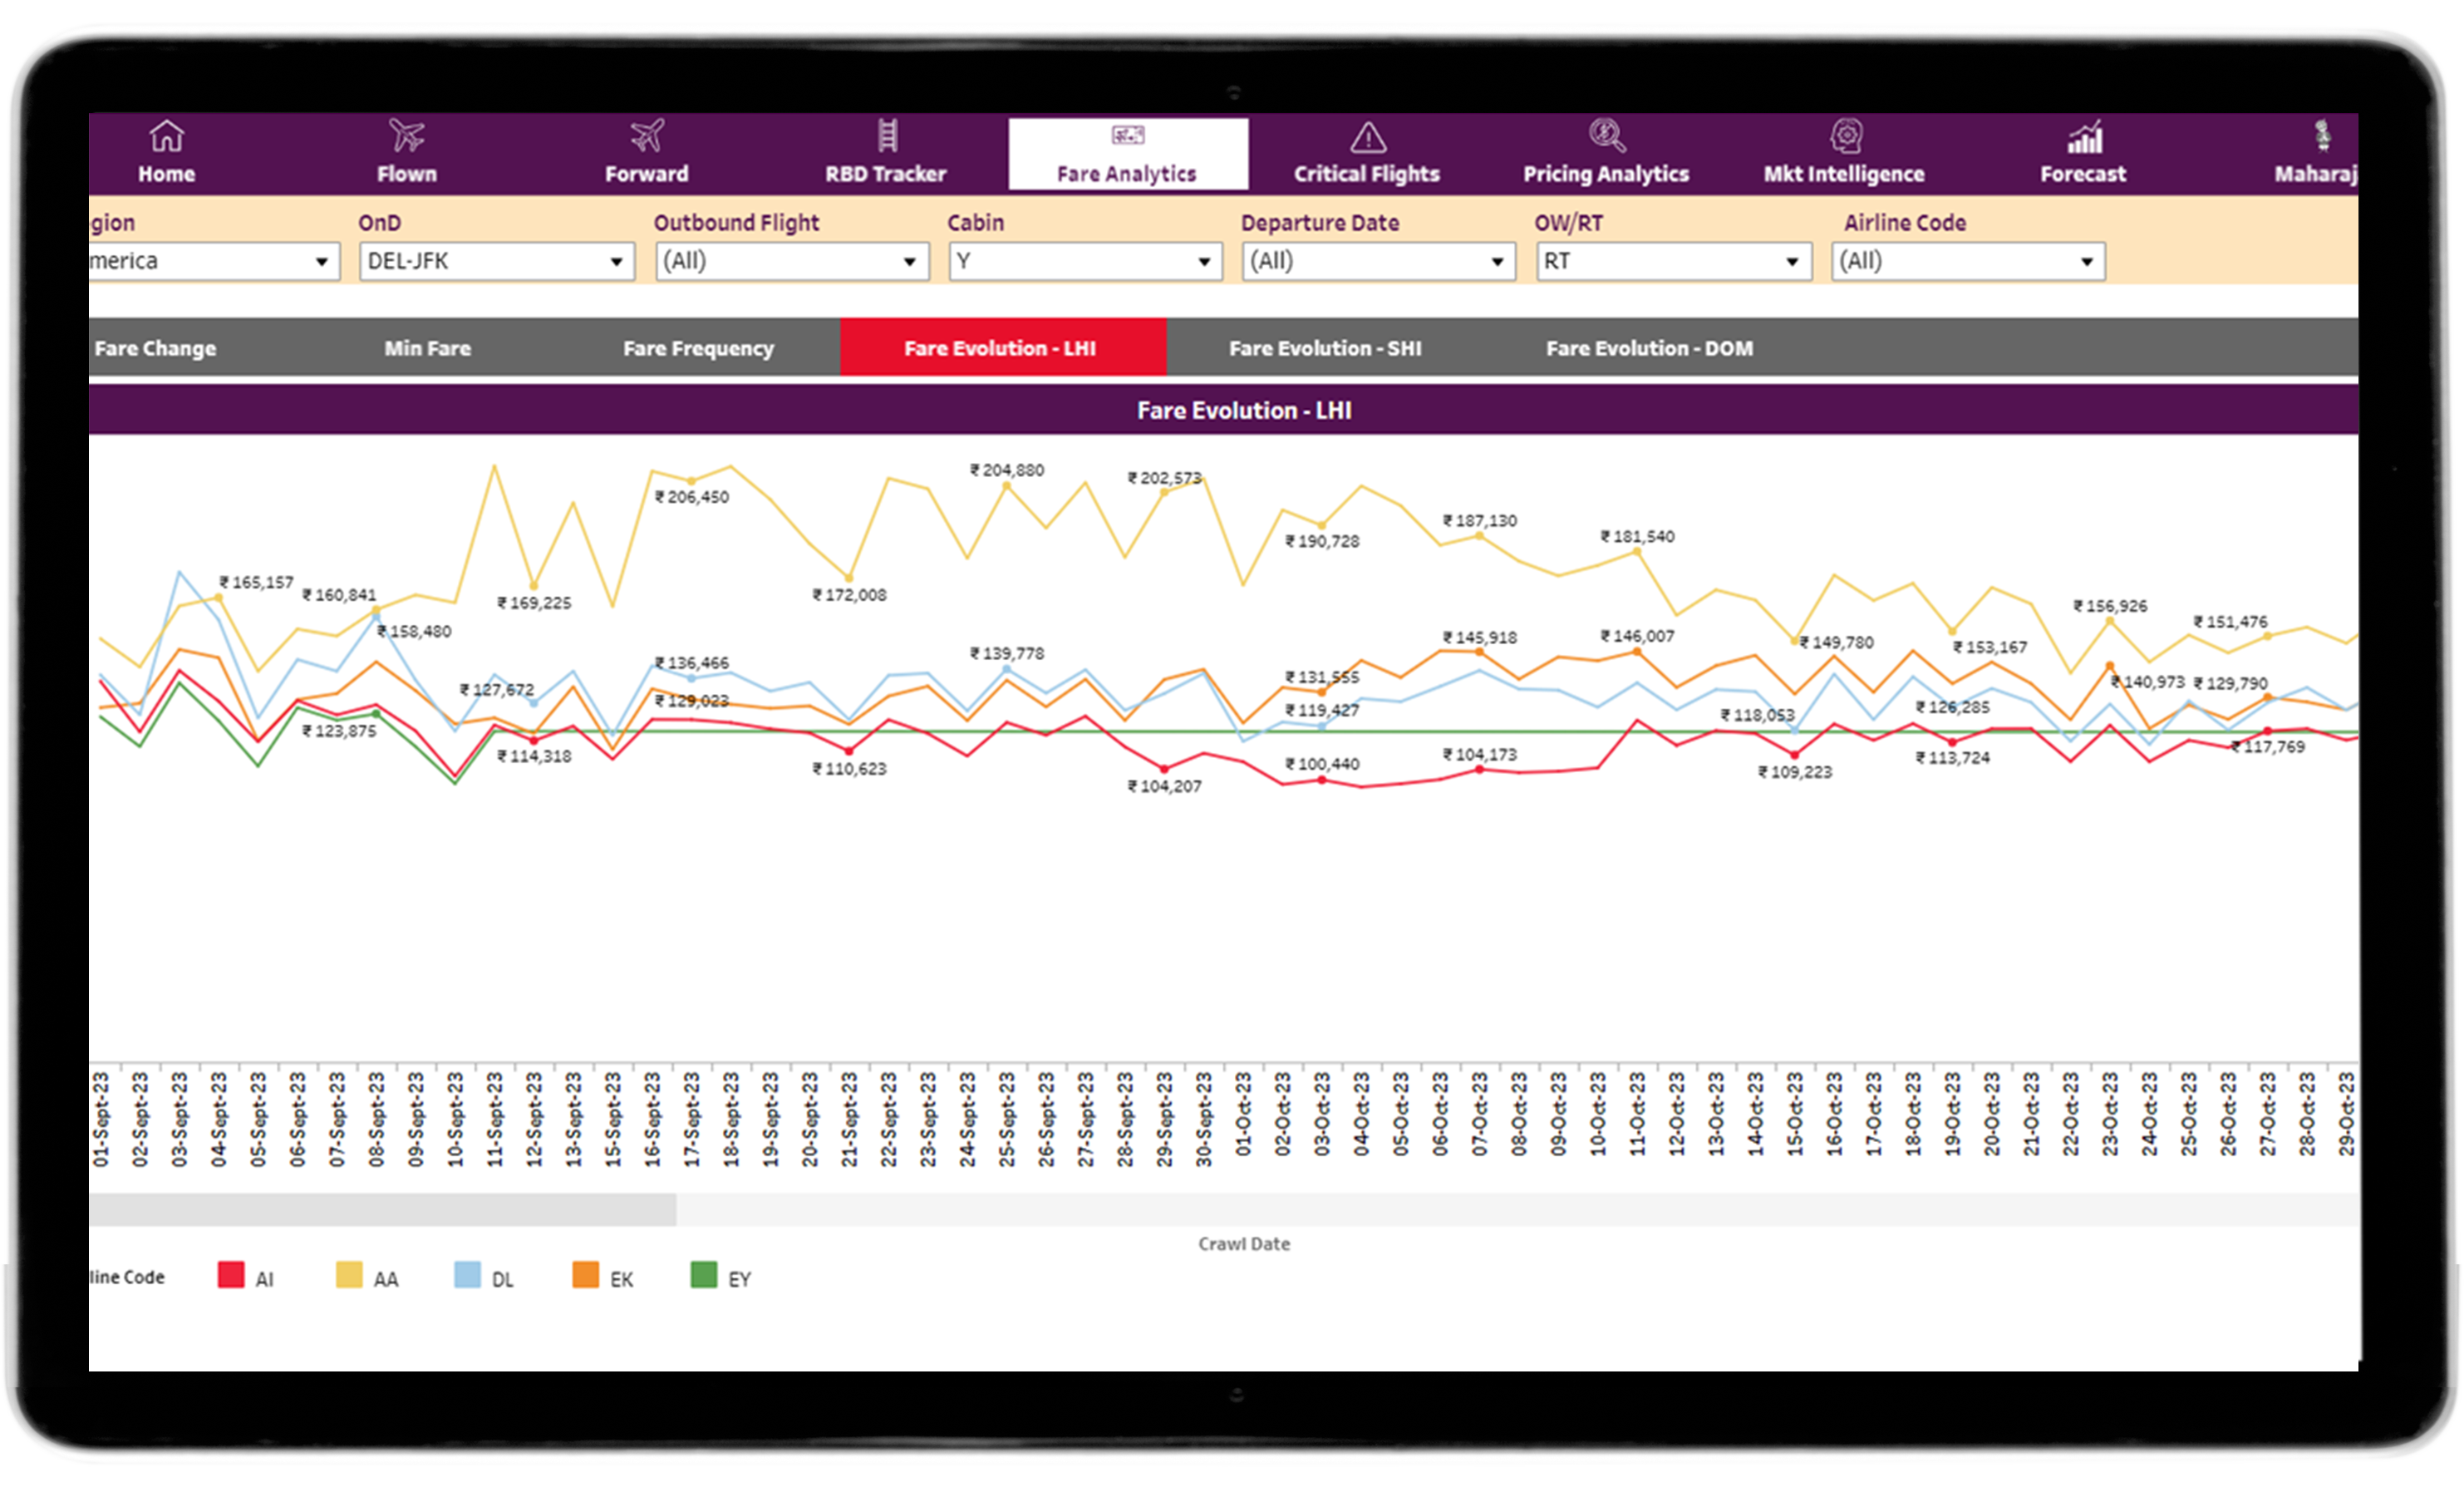The height and width of the screenshot is (1487, 2464).
Task: Click the ₹ 204,880 data label
Action: [x=1006, y=470]
